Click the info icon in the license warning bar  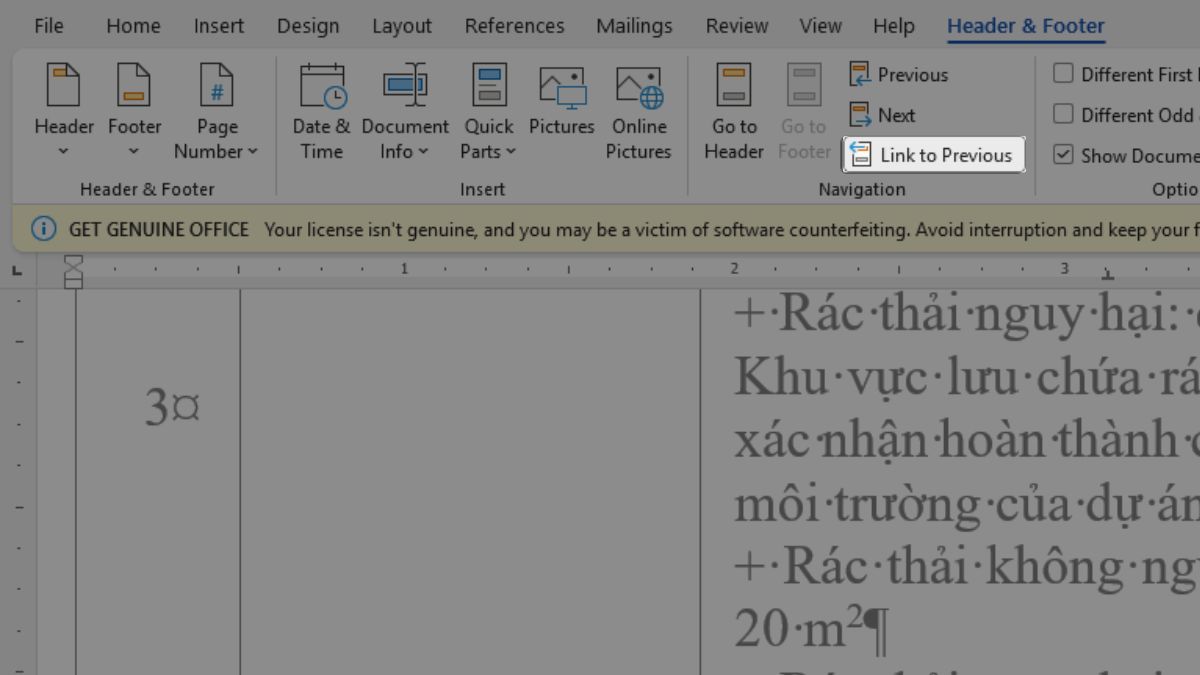(x=43, y=229)
